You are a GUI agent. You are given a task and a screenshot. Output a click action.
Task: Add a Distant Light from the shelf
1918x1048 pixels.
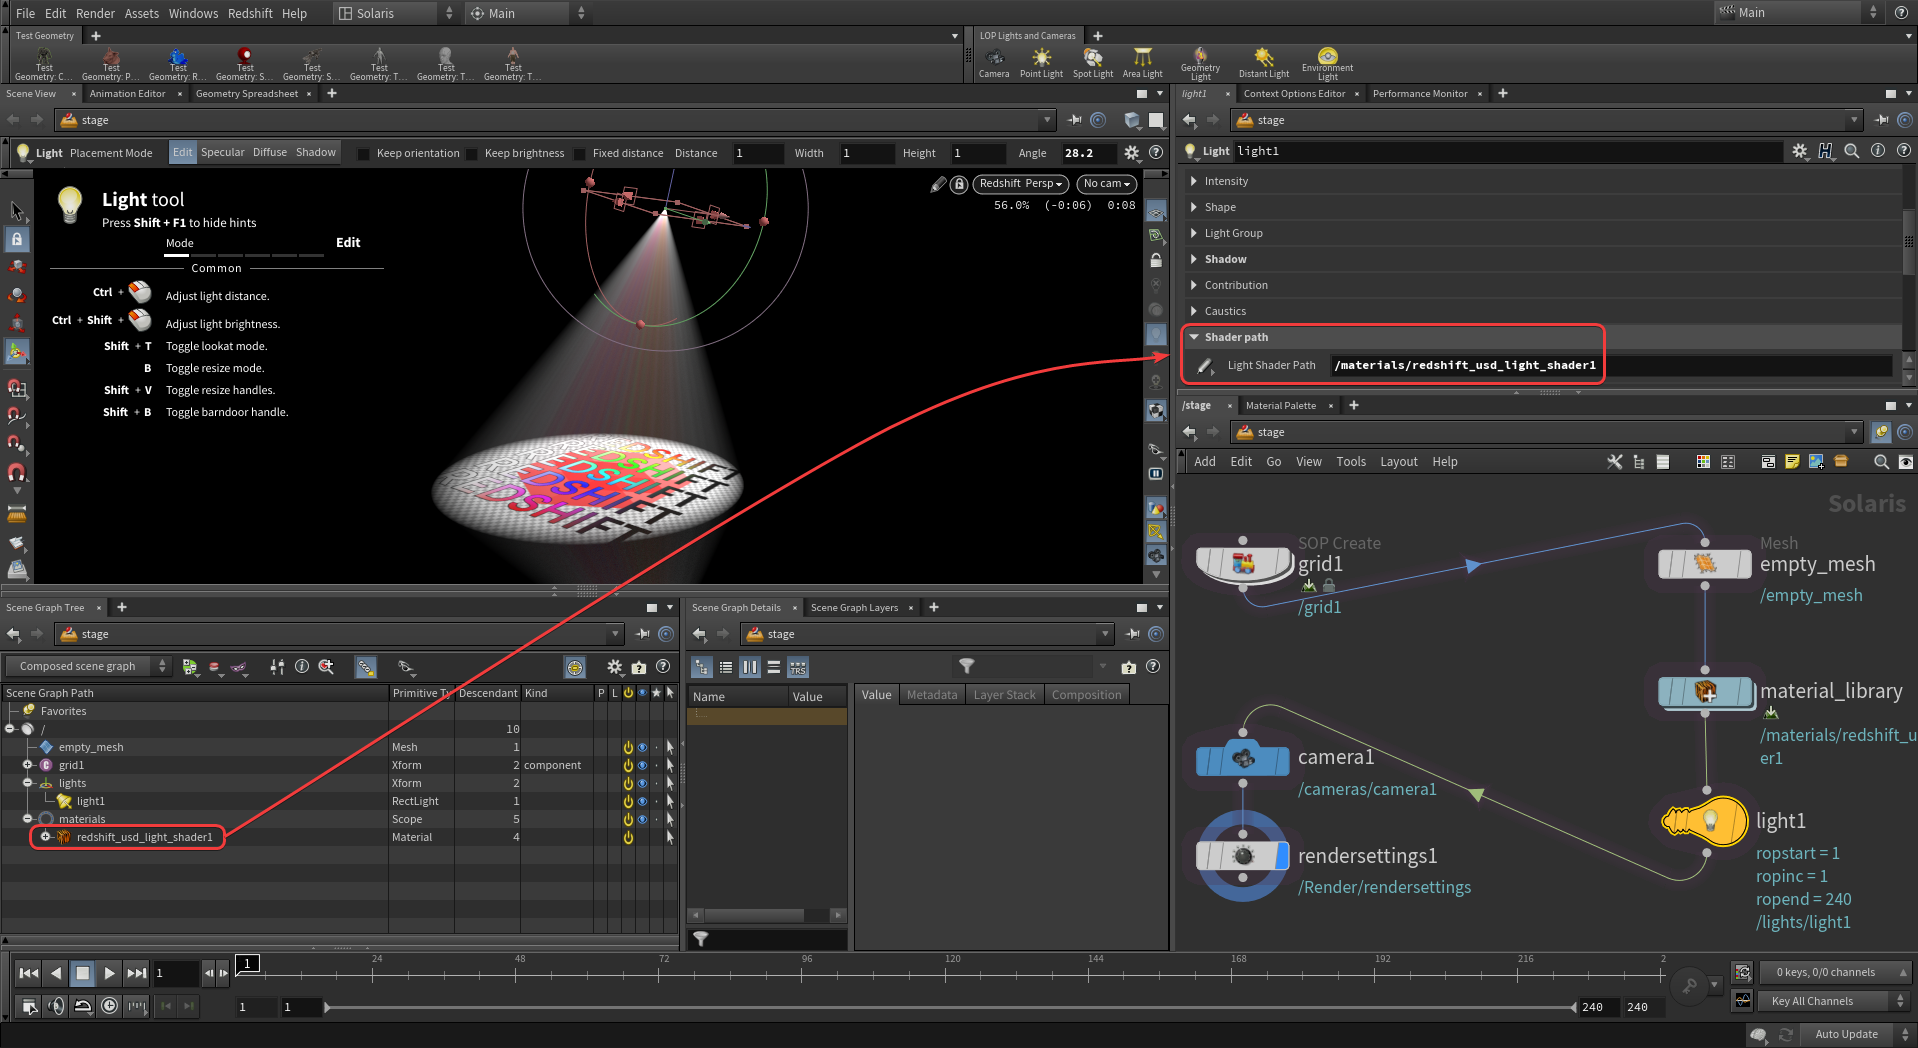tap(1263, 62)
